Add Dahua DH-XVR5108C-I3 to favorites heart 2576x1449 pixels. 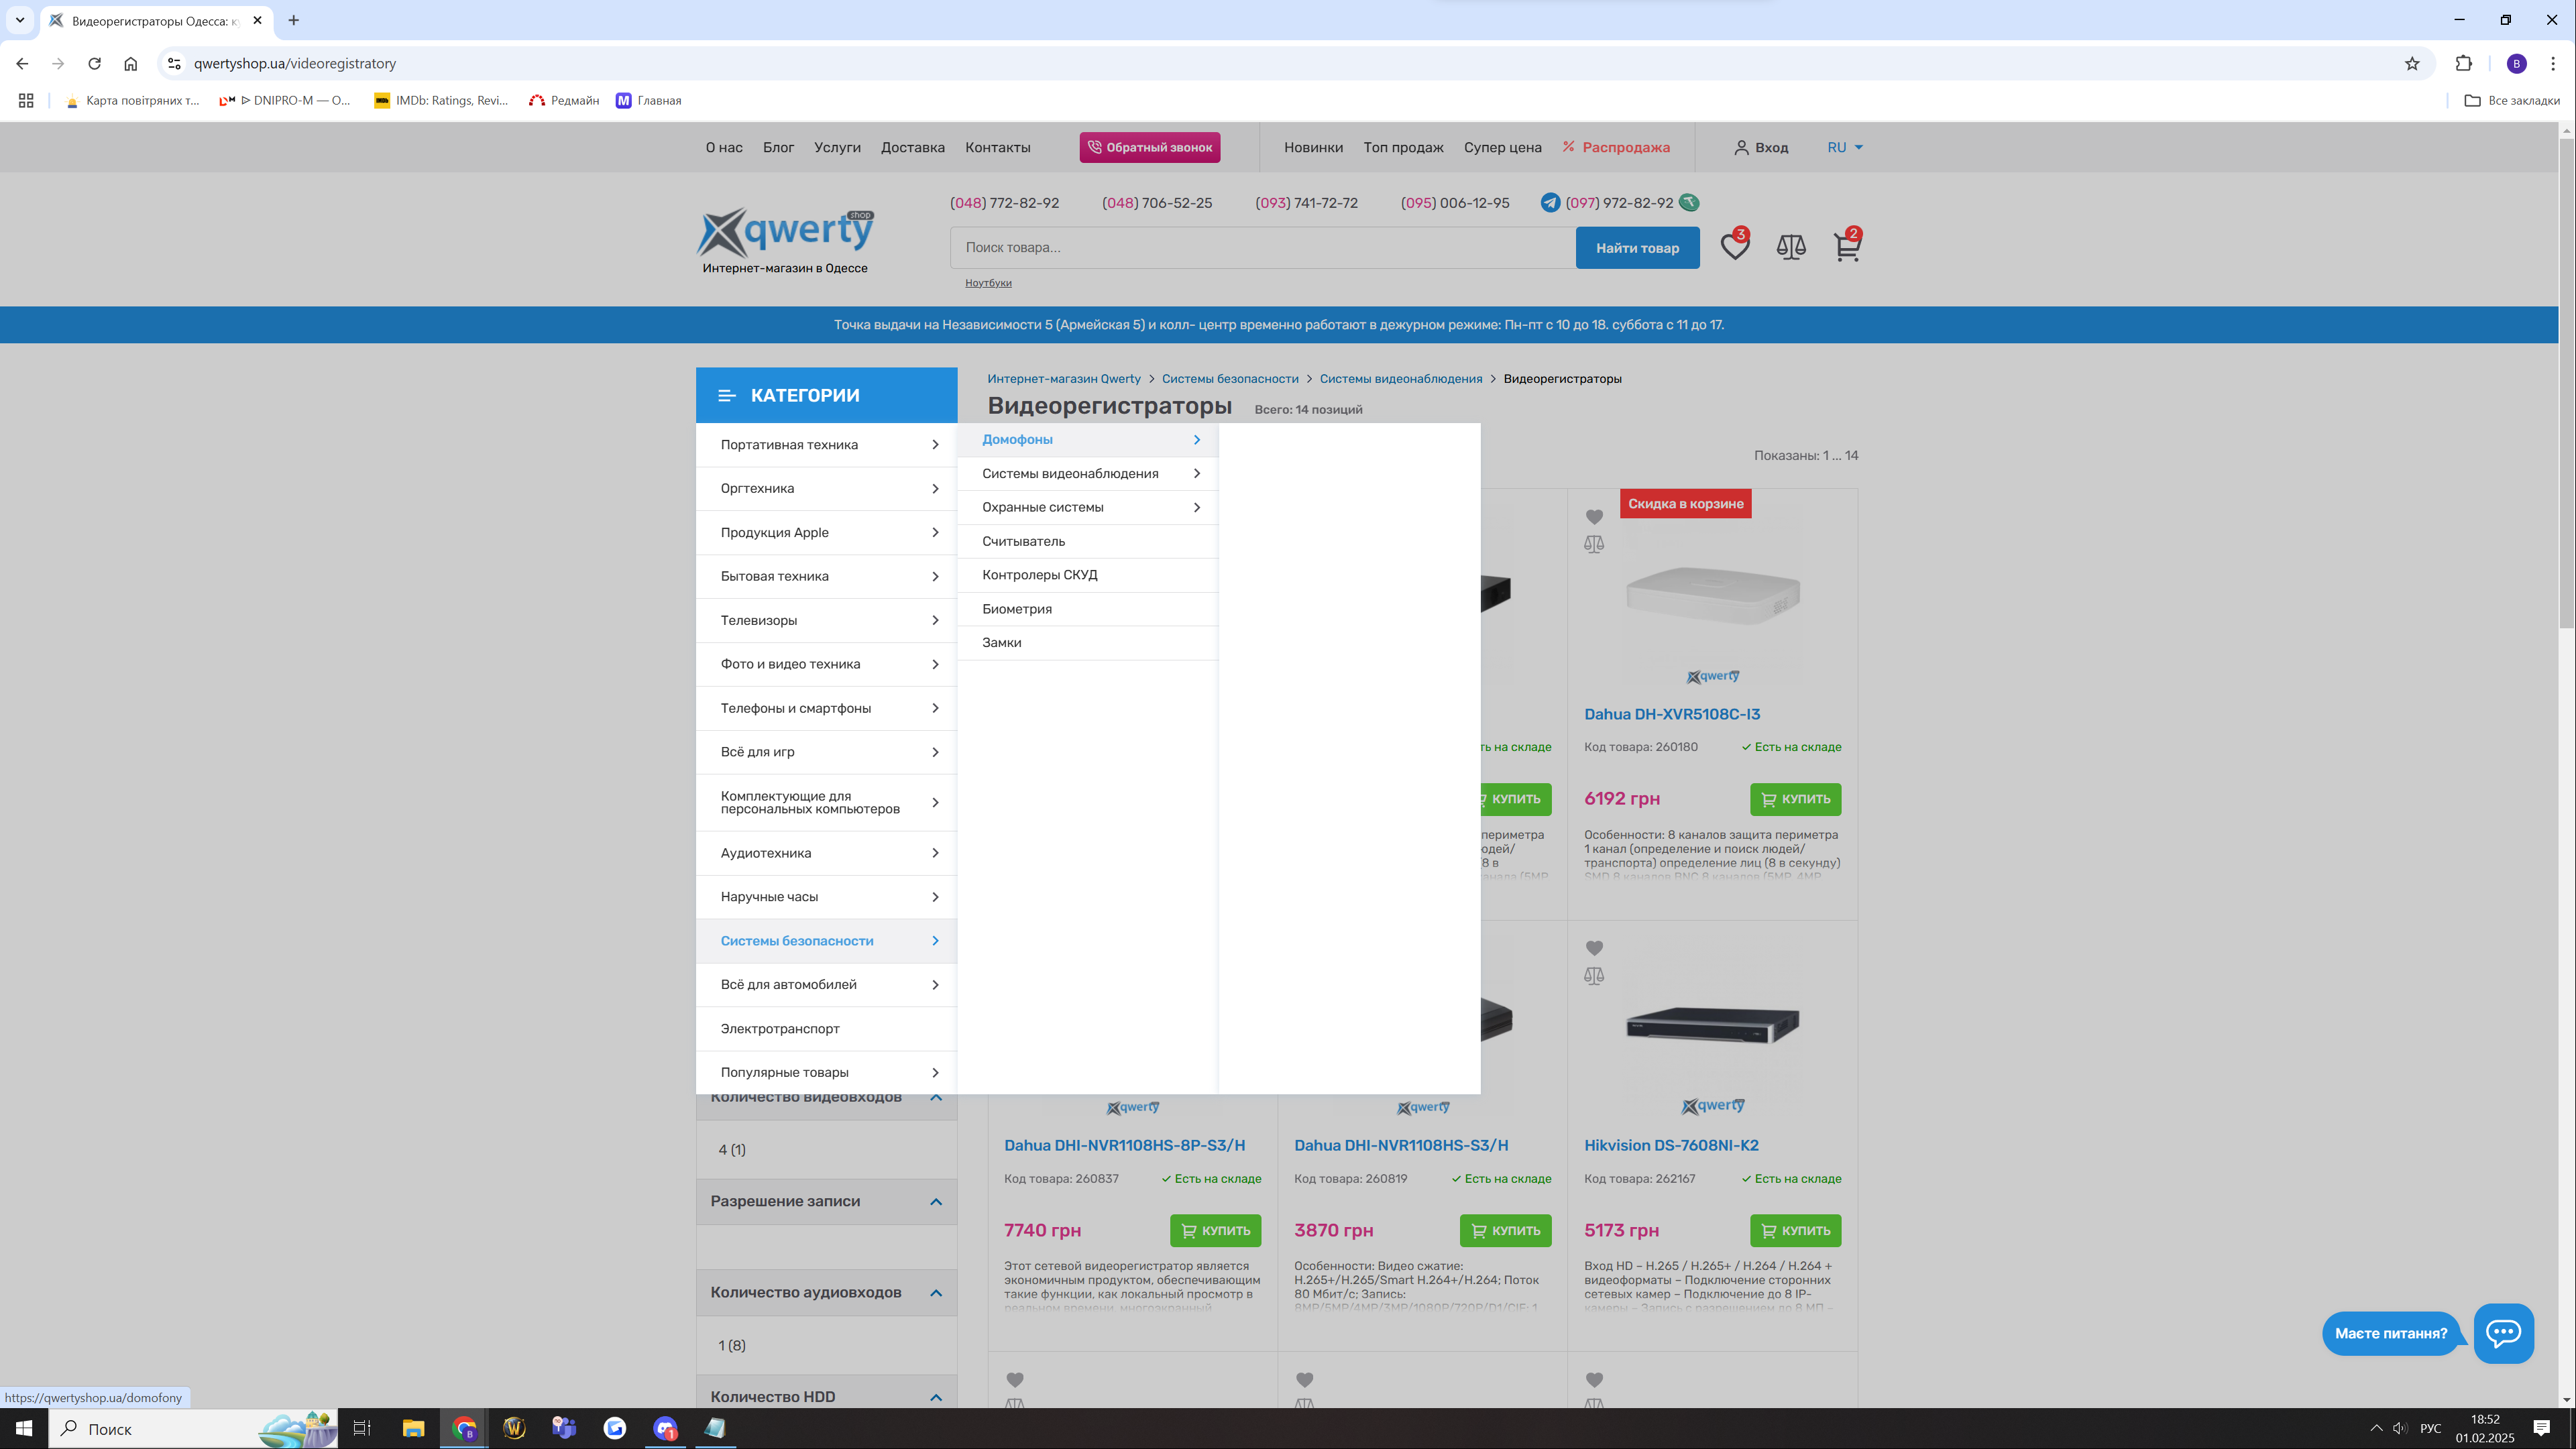click(x=1594, y=517)
